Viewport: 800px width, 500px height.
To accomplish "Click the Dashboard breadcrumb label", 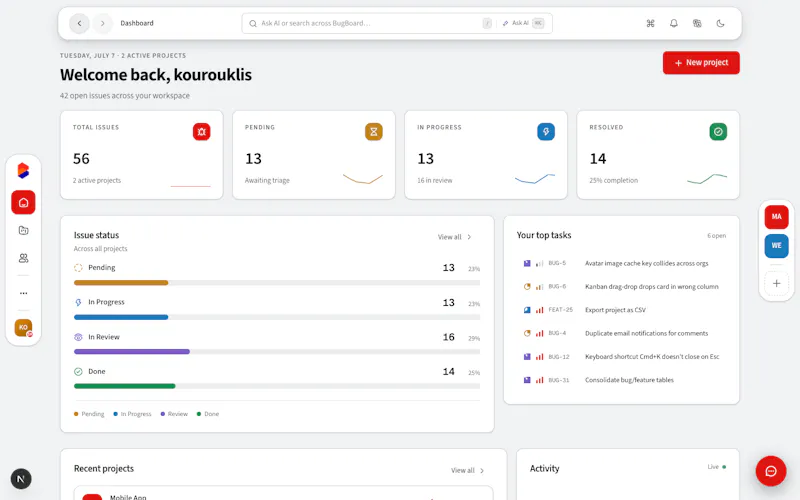I will click(x=137, y=23).
